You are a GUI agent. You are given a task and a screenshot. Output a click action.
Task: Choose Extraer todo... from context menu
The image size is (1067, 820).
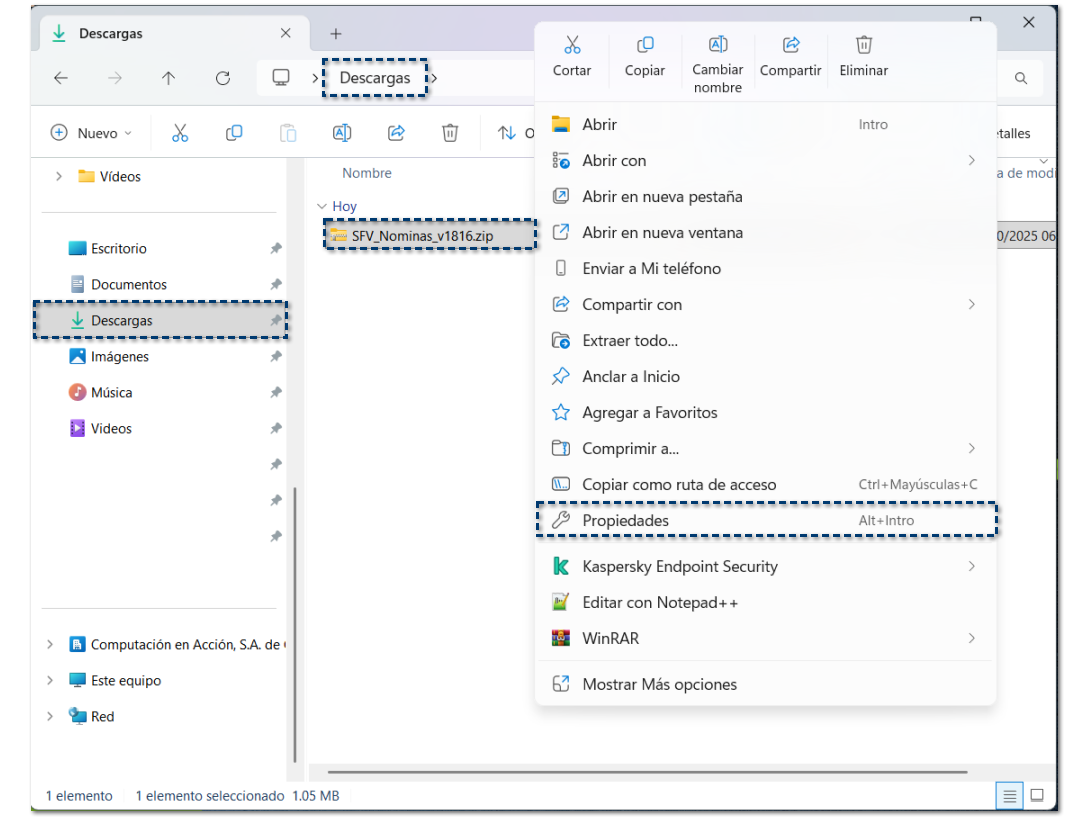click(630, 341)
